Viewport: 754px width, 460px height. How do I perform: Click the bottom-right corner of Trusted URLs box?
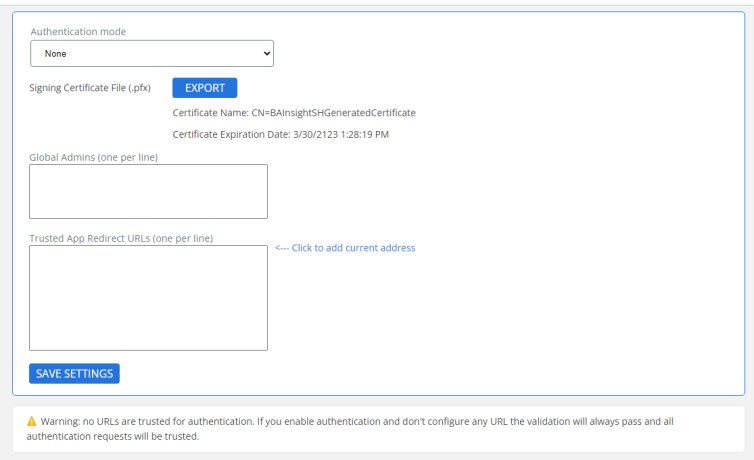[264, 347]
